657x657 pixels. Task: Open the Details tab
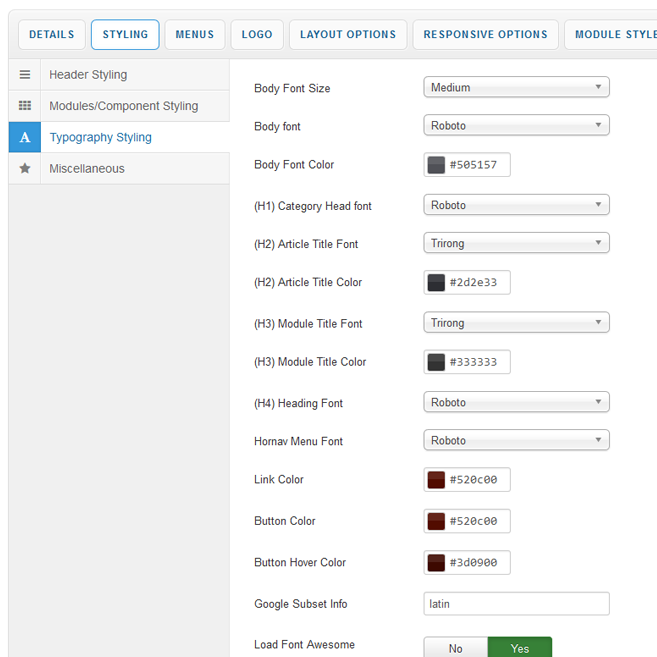tap(51, 35)
